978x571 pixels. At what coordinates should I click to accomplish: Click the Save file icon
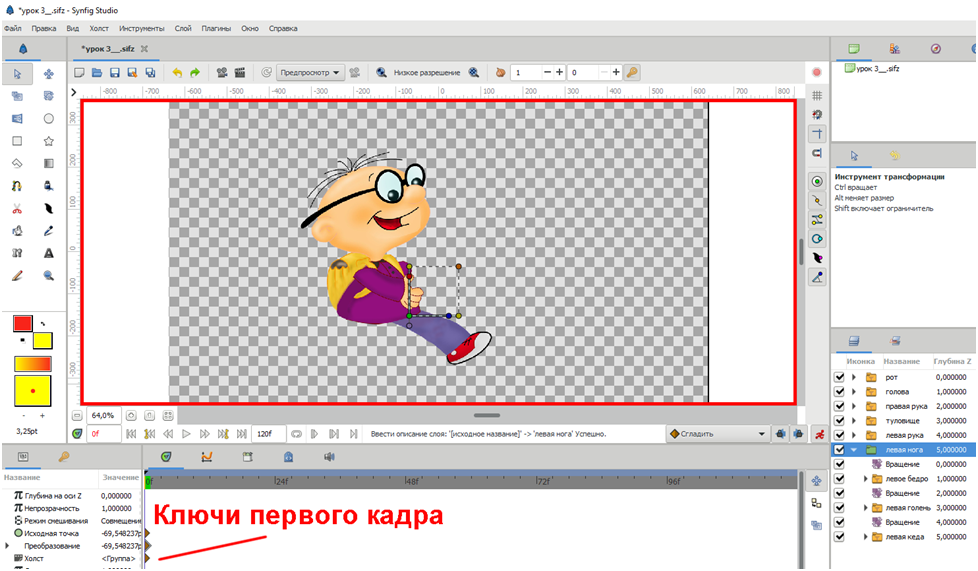pos(115,72)
